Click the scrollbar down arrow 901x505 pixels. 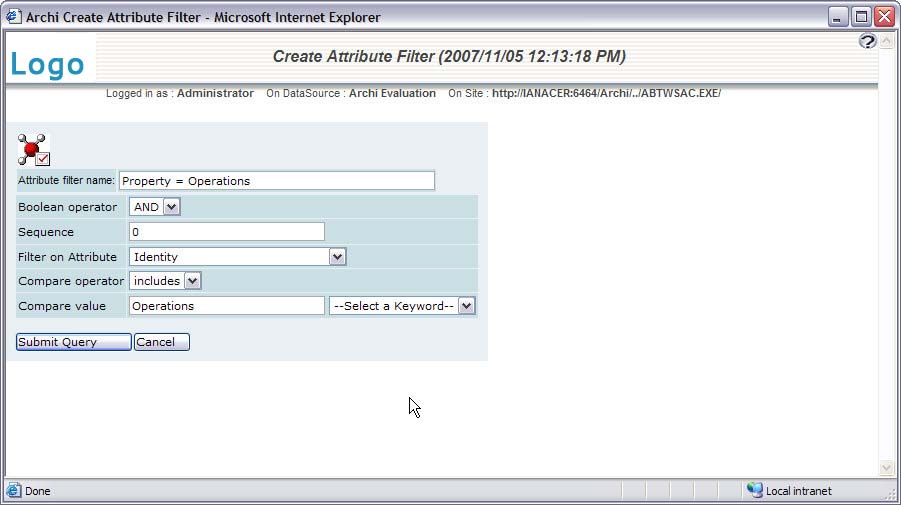click(885, 468)
